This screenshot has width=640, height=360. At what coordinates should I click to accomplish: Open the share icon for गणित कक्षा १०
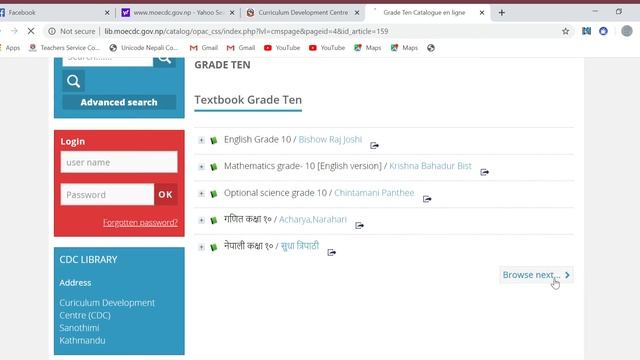point(359,225)
